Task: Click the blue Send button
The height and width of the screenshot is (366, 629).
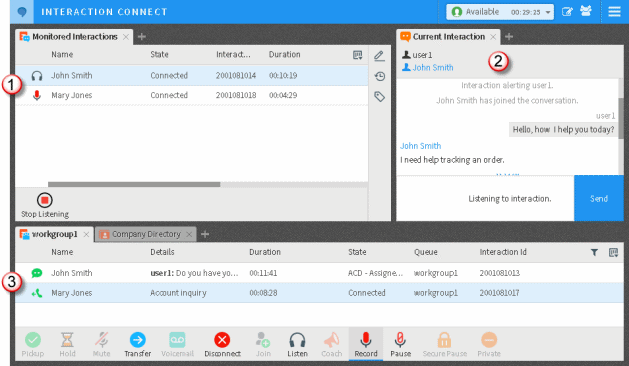Action: (x=599, y=198)
